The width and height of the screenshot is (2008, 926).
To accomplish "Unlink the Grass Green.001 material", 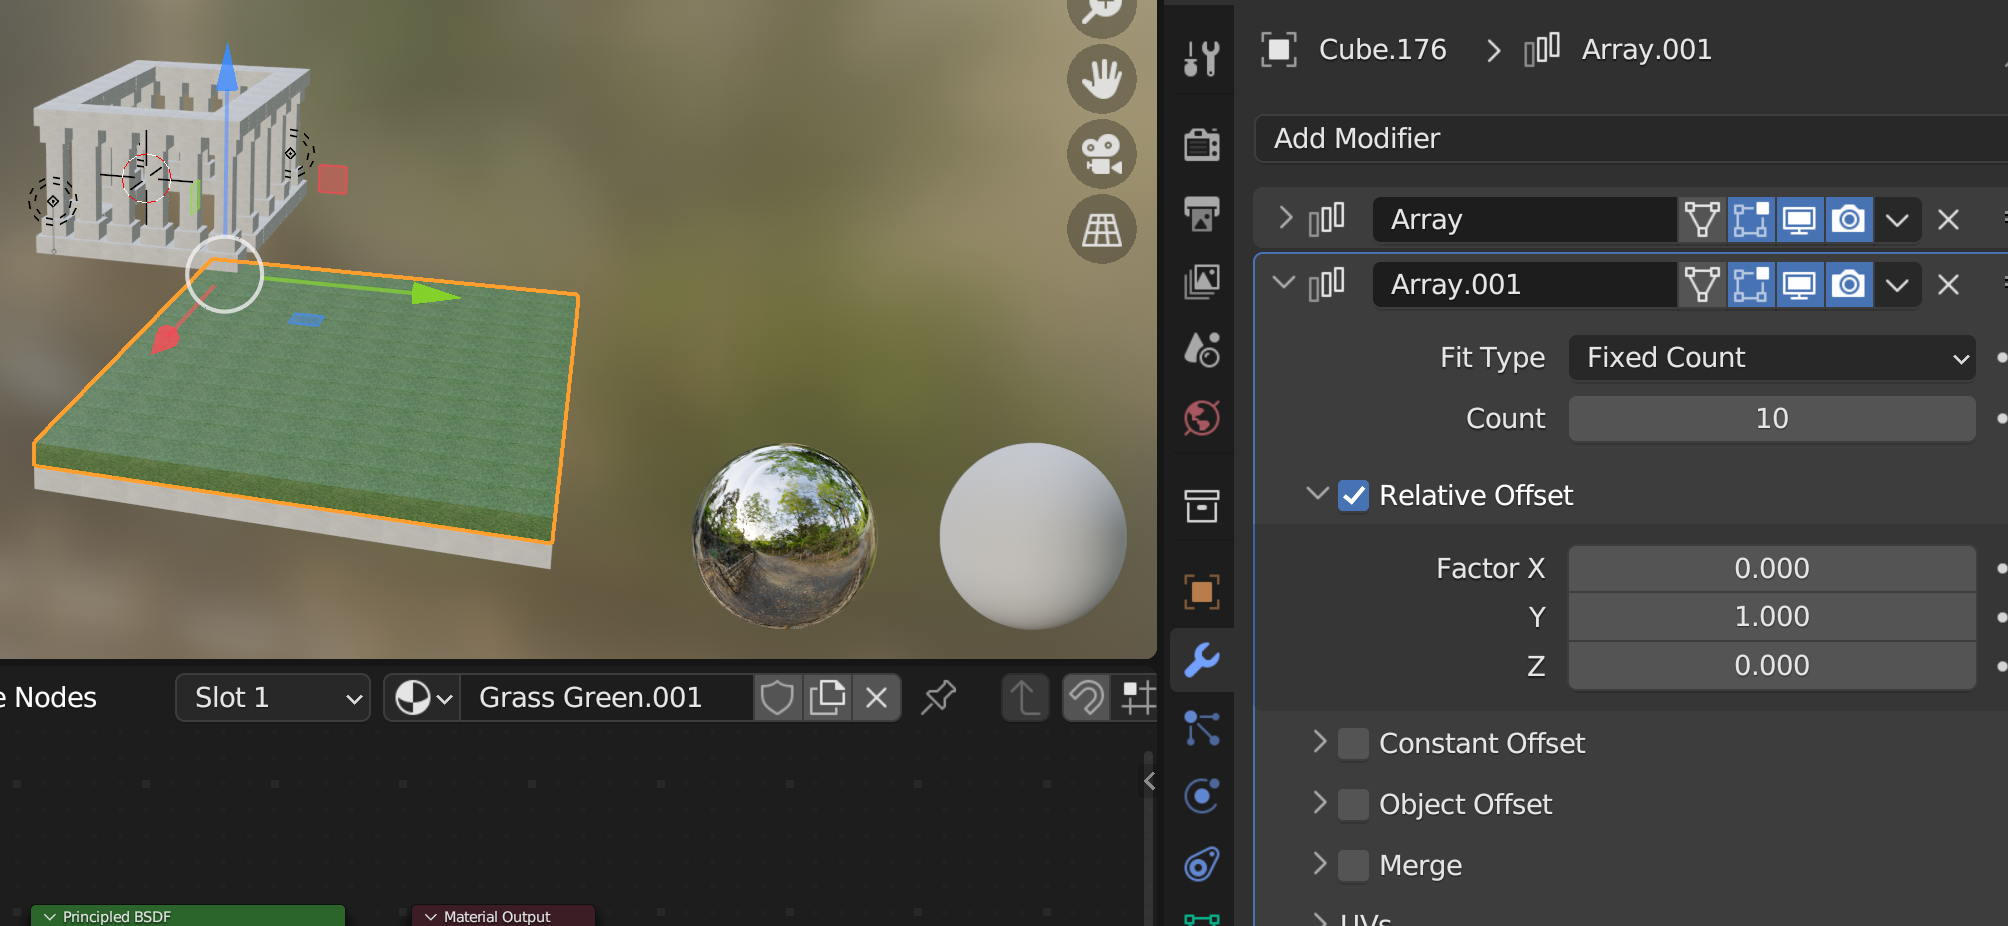I will [877, 697].
